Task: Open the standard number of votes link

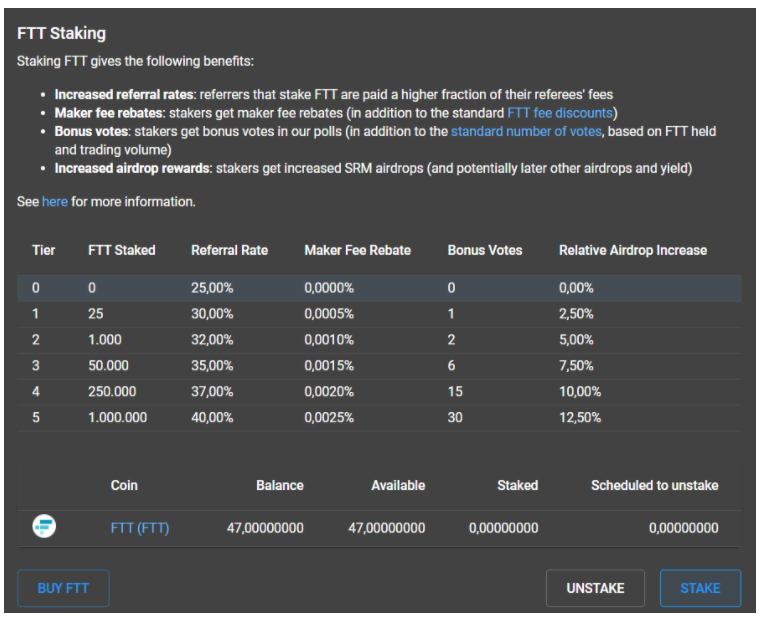Action: [526, 131]
